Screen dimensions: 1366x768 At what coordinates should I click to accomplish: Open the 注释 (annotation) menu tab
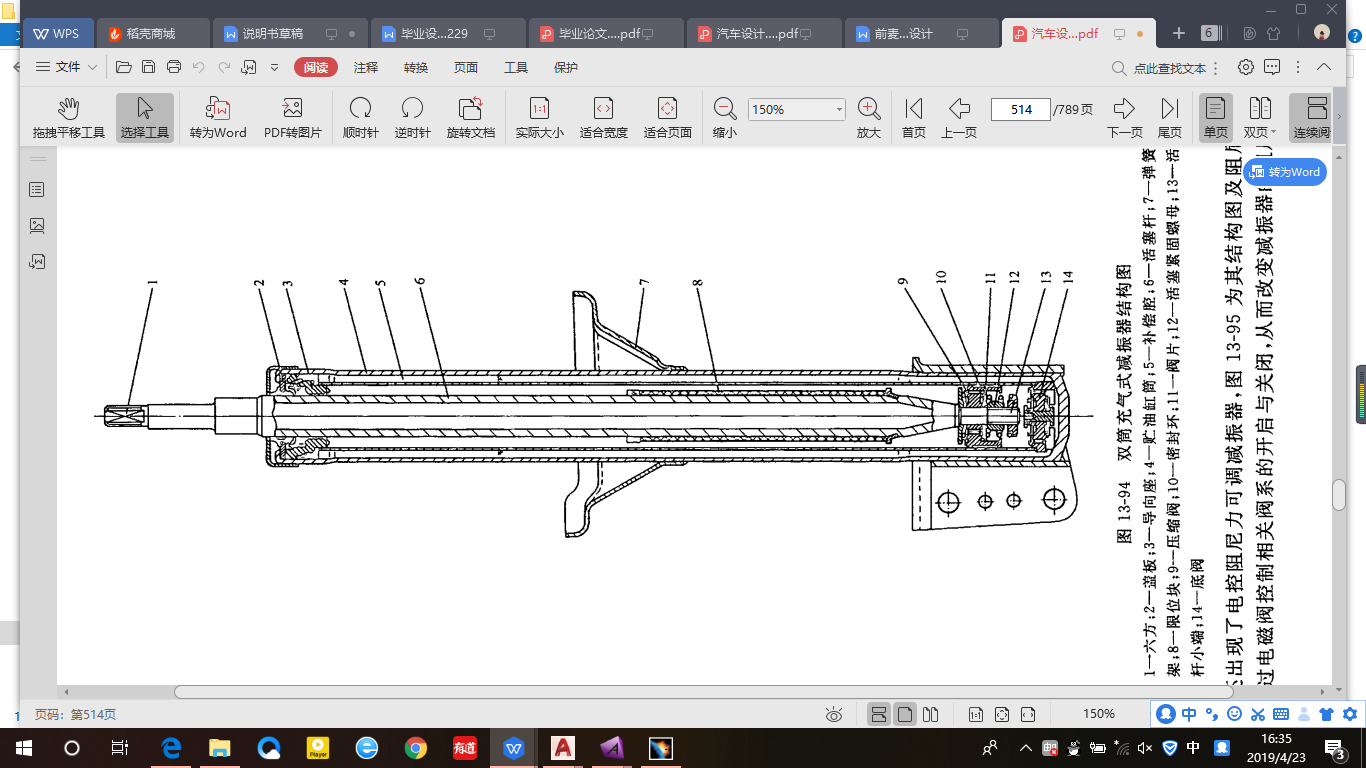(x=366, y=67)
